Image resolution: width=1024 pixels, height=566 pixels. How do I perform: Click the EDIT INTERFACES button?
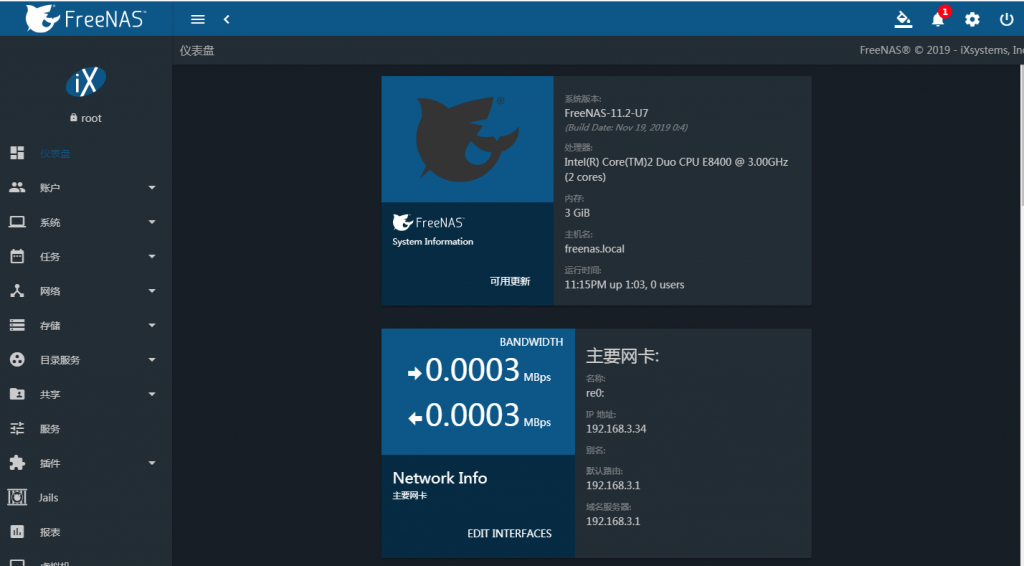[509, 533]
